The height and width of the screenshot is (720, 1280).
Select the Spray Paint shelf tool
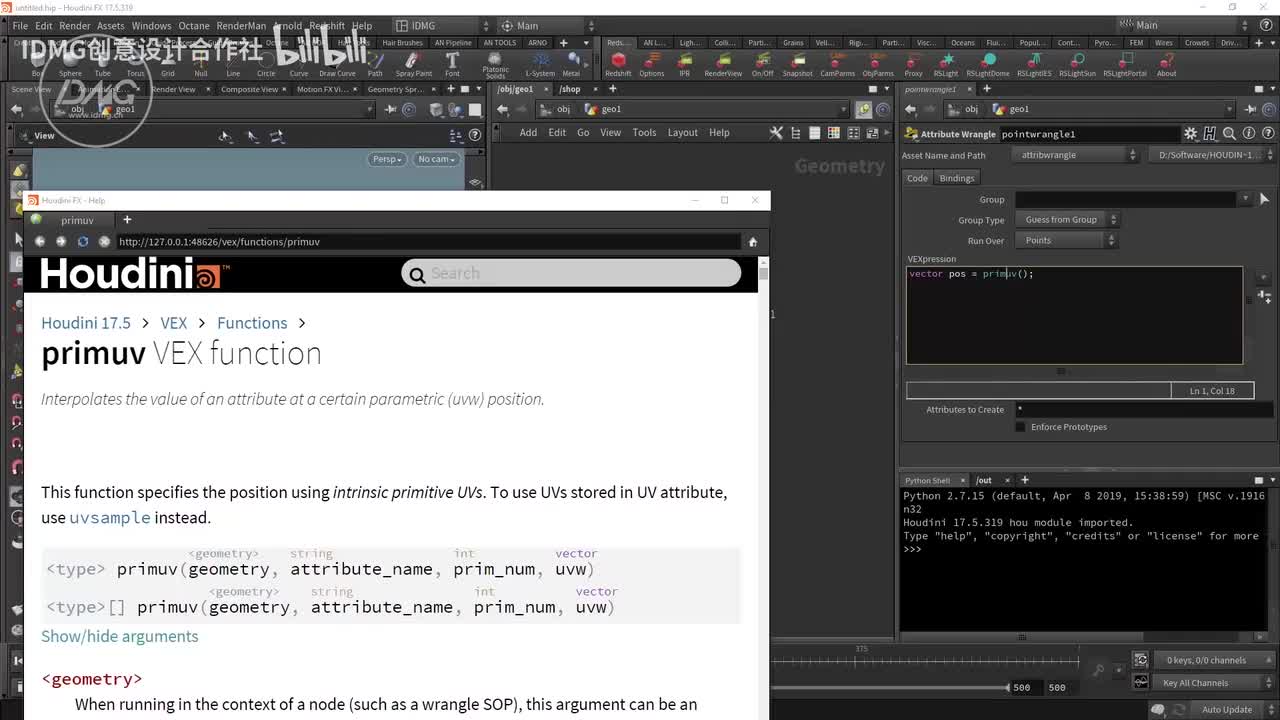click(x=413, y=65)
